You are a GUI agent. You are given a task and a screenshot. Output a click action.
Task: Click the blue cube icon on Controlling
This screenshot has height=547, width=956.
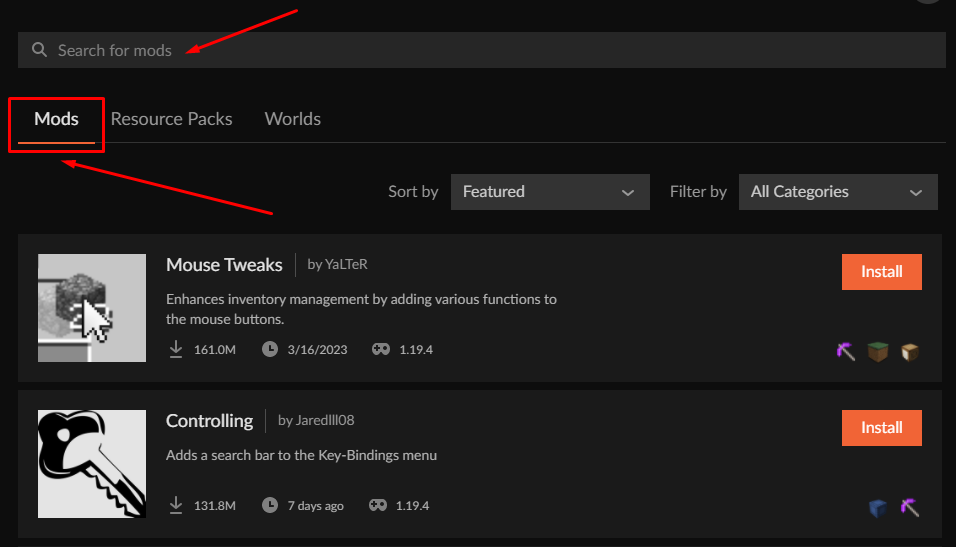pos(878,508)
